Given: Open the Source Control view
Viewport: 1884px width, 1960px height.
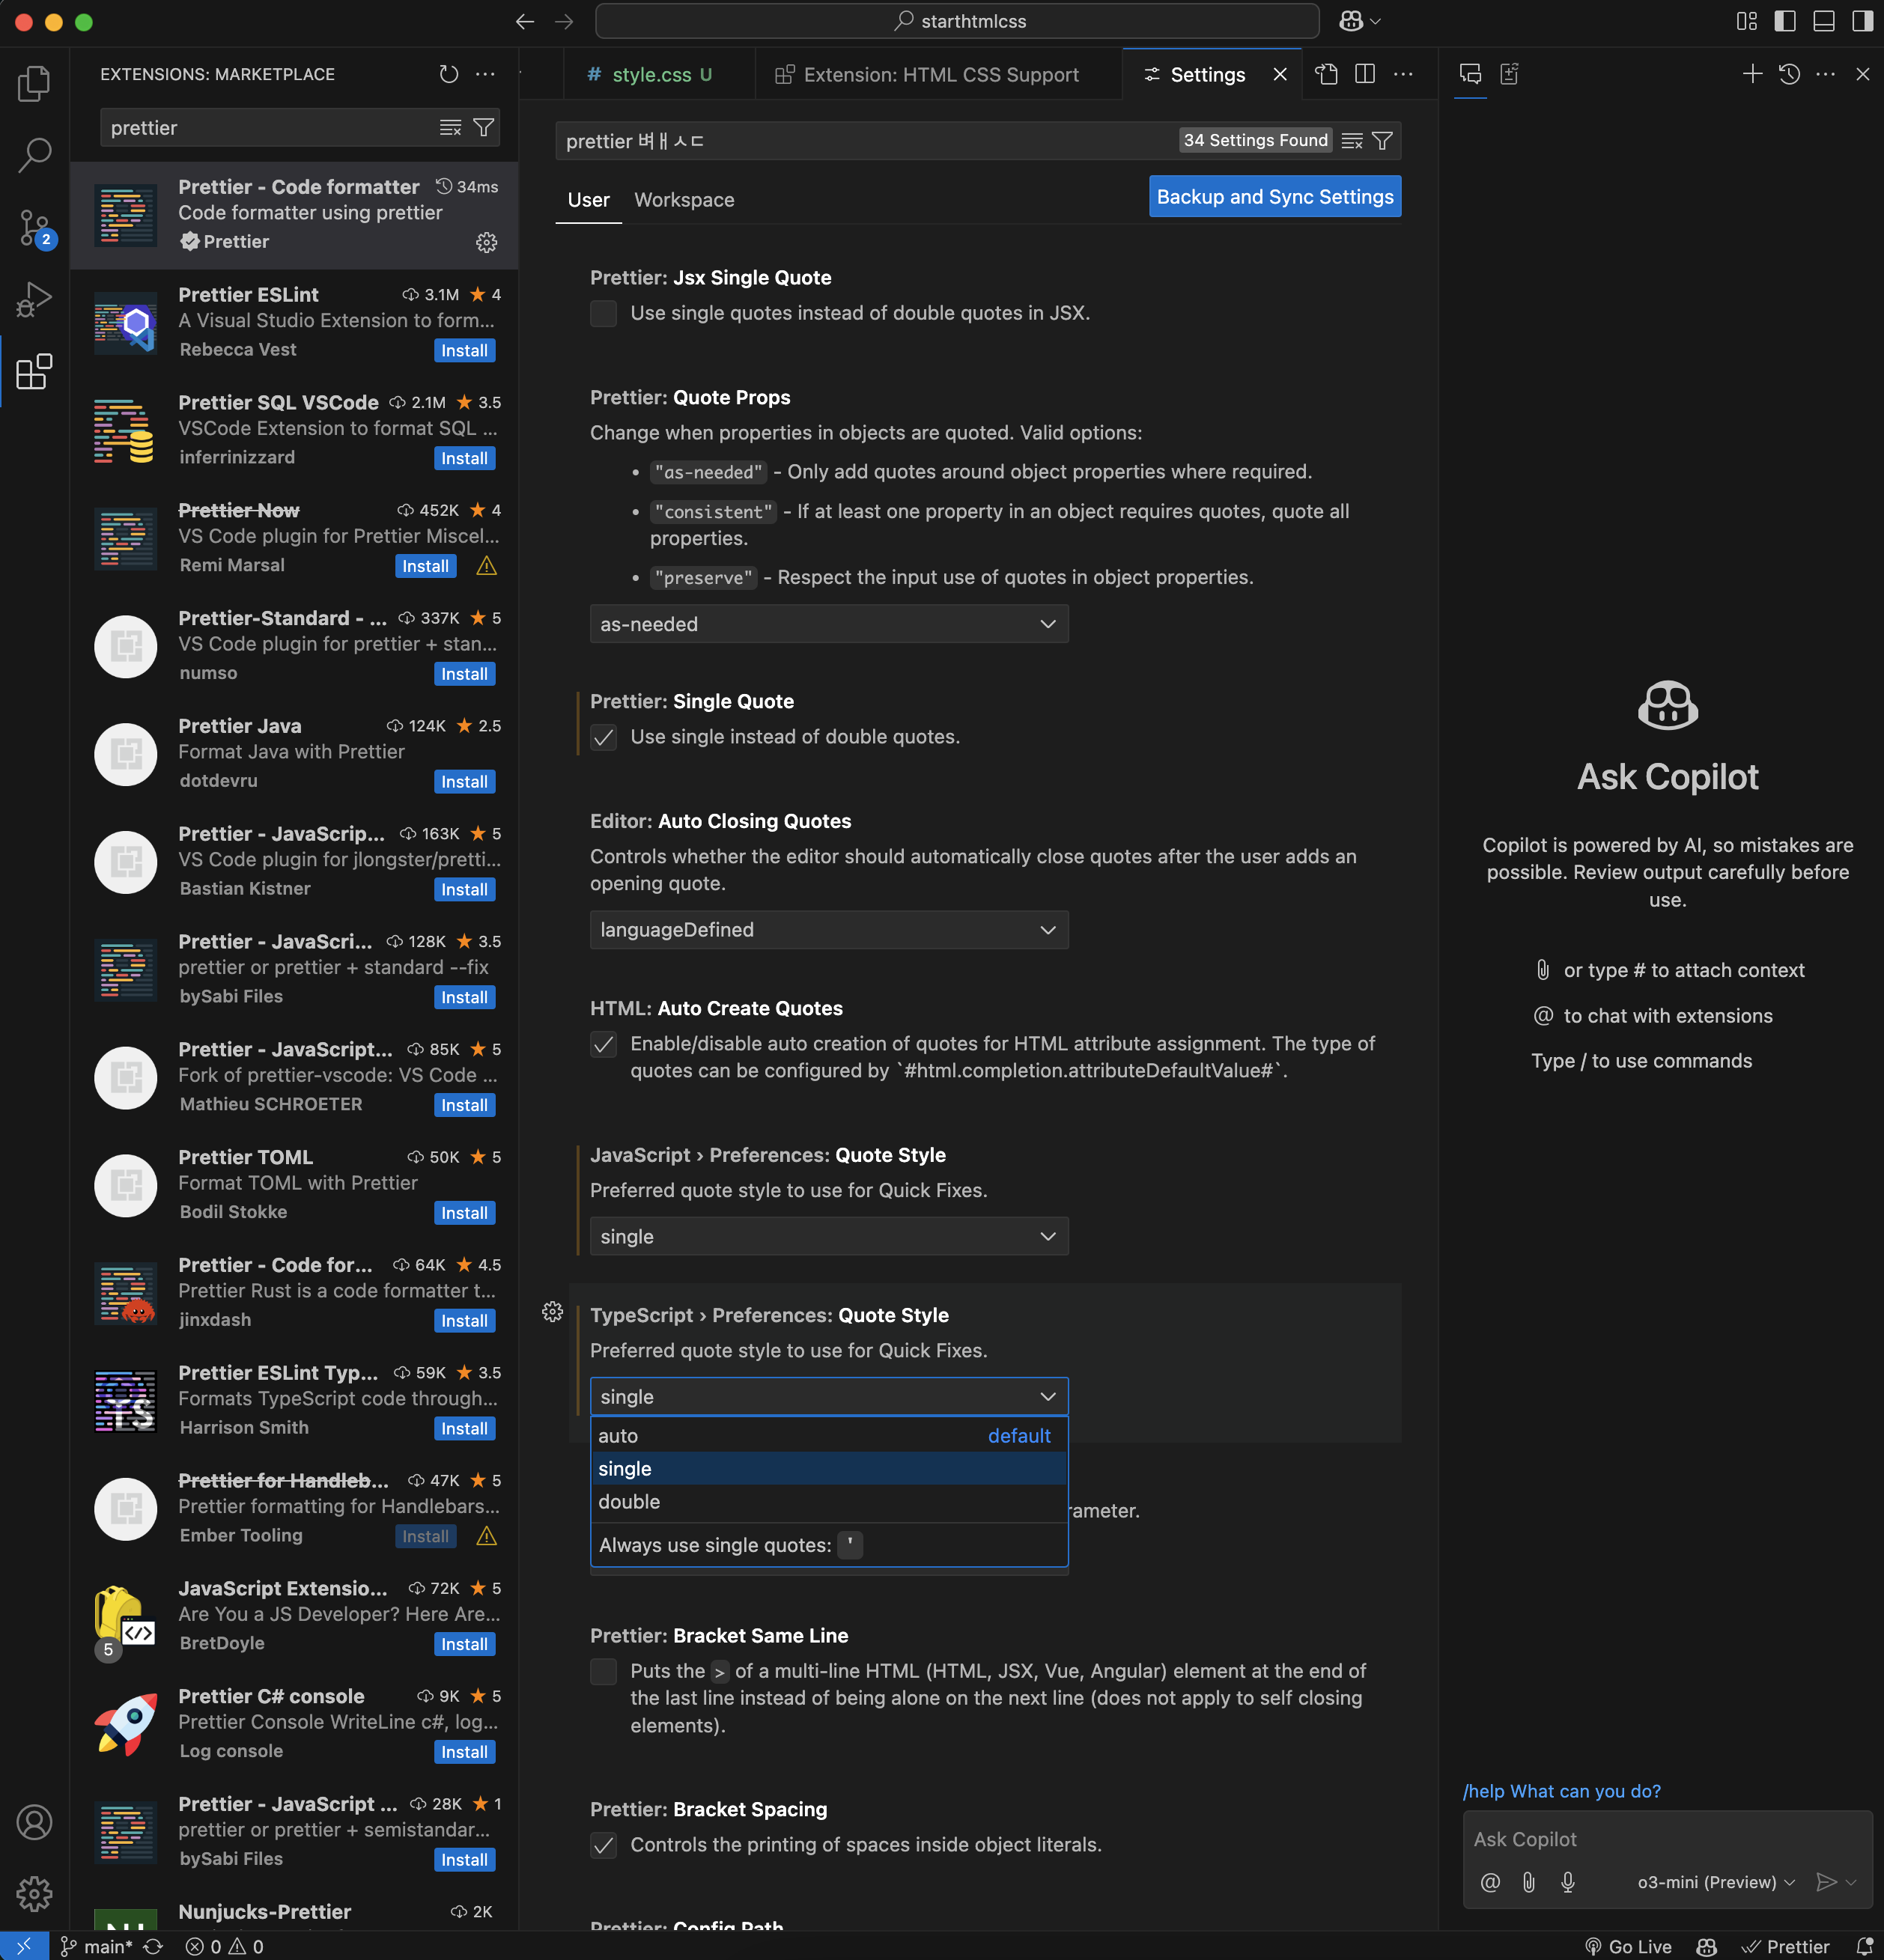Looking at the screenshot, I should pos(34,228).
